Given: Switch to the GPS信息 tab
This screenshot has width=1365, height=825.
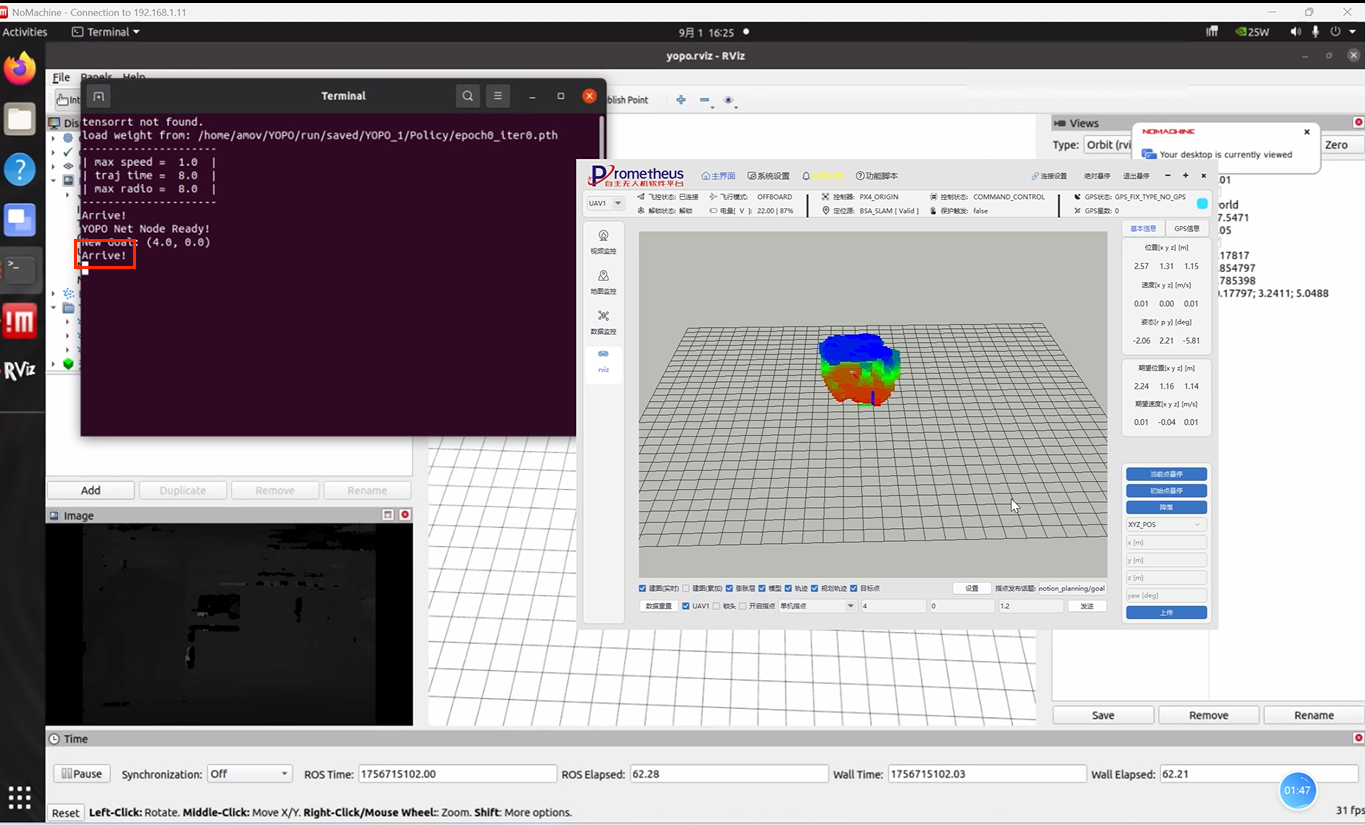Looking at the screenshot, I should click(1187, 228).
